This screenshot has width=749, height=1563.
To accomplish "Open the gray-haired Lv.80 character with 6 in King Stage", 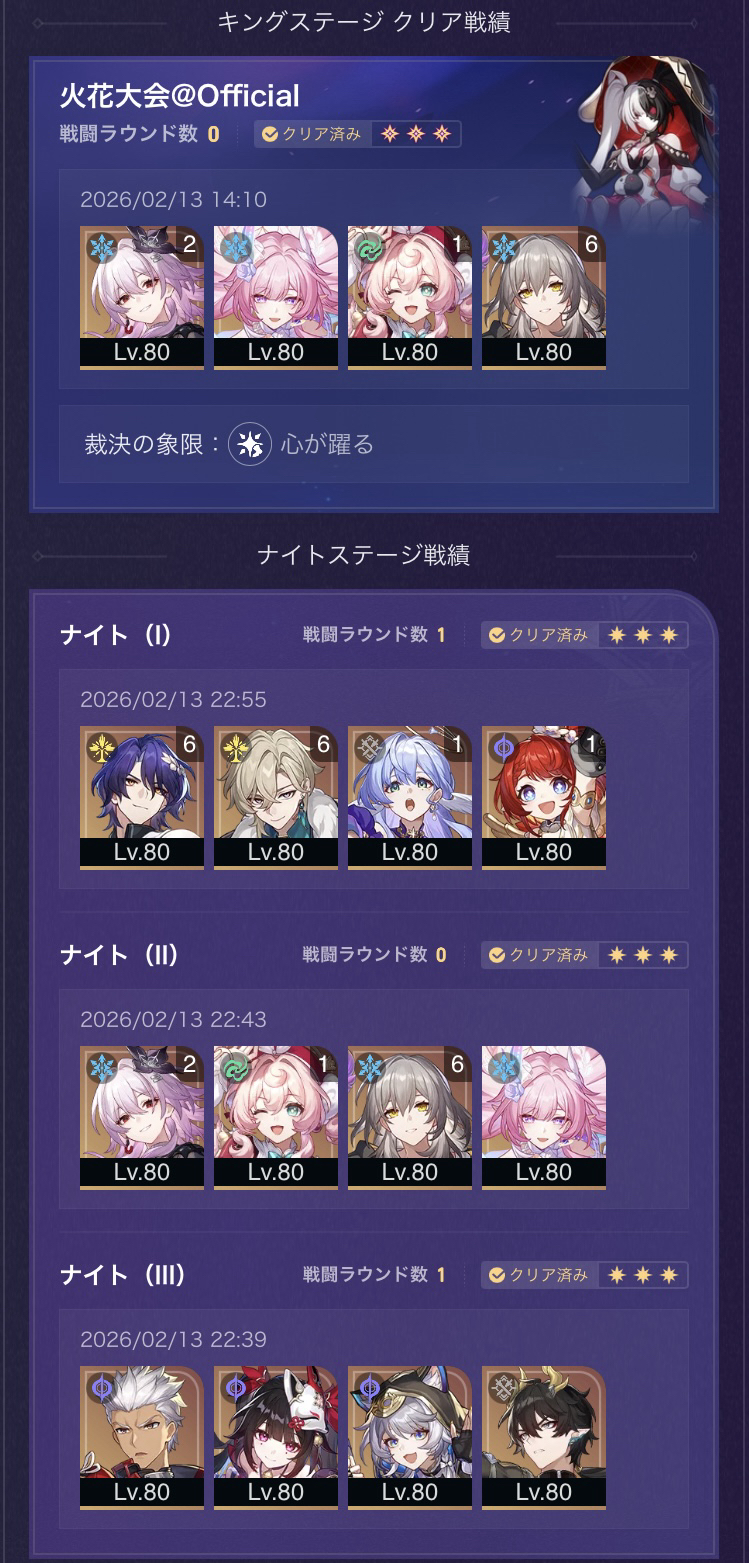I will [x=544, y=297].
